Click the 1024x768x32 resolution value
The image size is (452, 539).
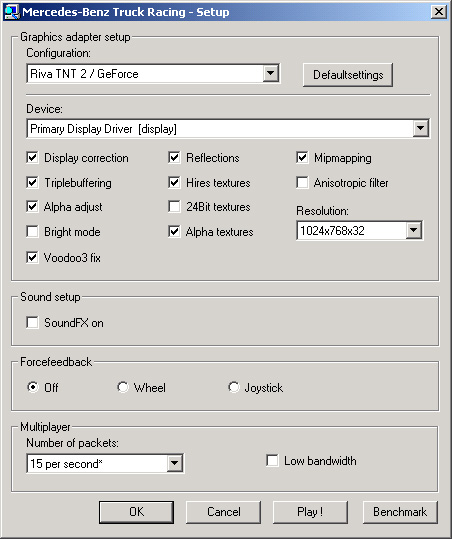[x=332, y=231]
